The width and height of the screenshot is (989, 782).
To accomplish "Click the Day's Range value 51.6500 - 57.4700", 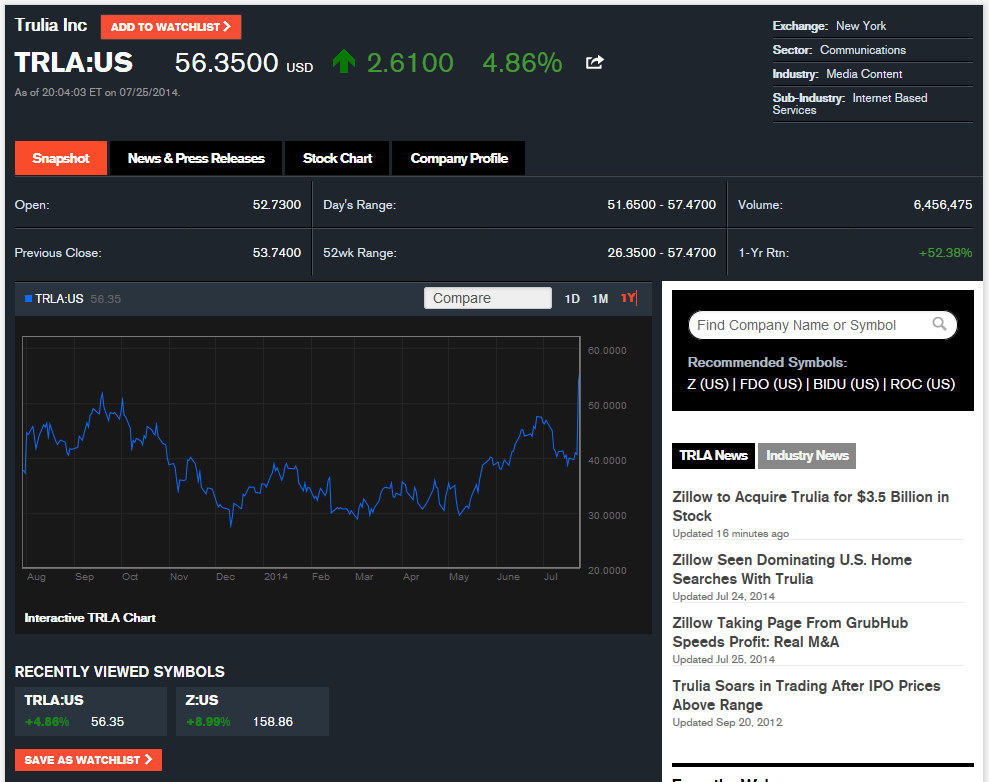I will (x=662, y=205).
